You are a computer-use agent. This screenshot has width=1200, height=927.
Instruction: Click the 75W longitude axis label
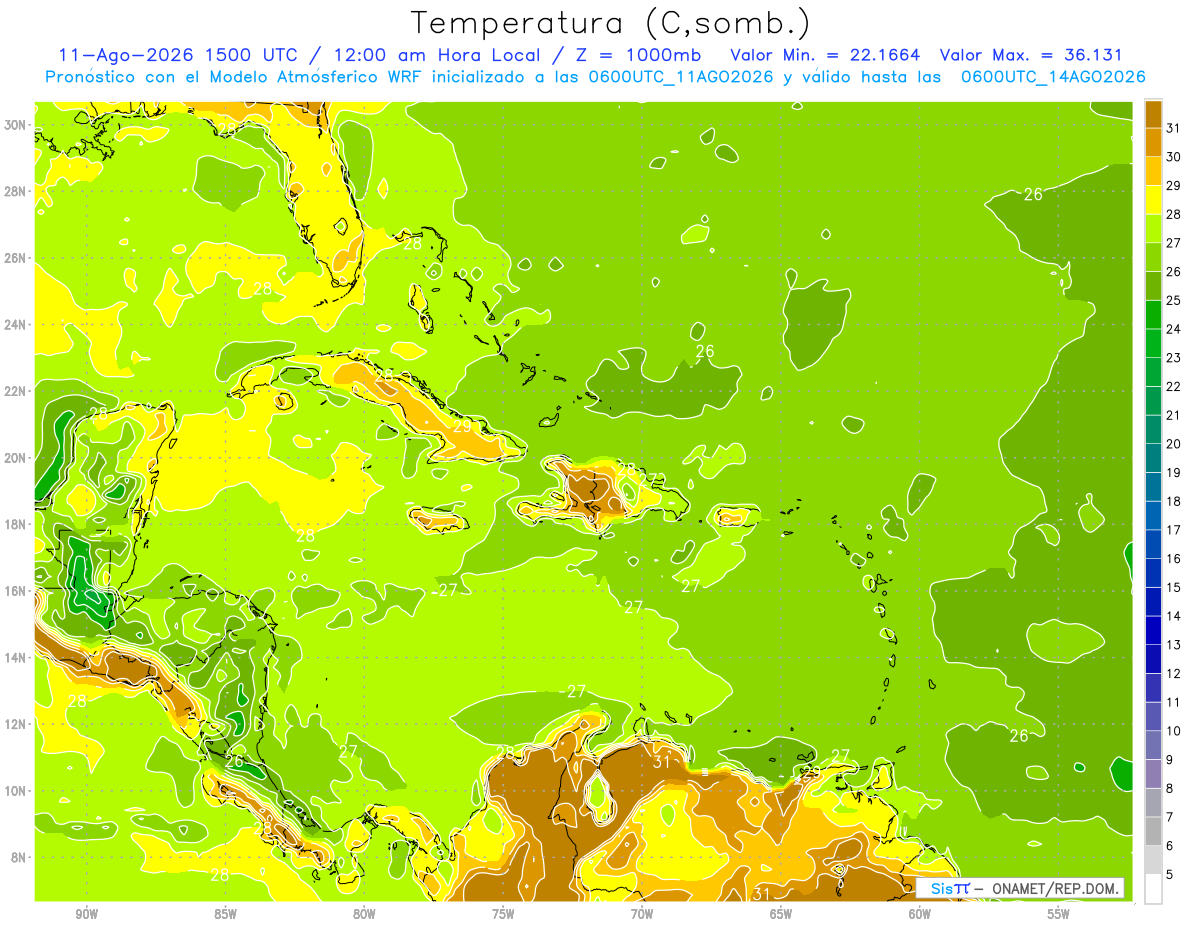pos(503,914)
